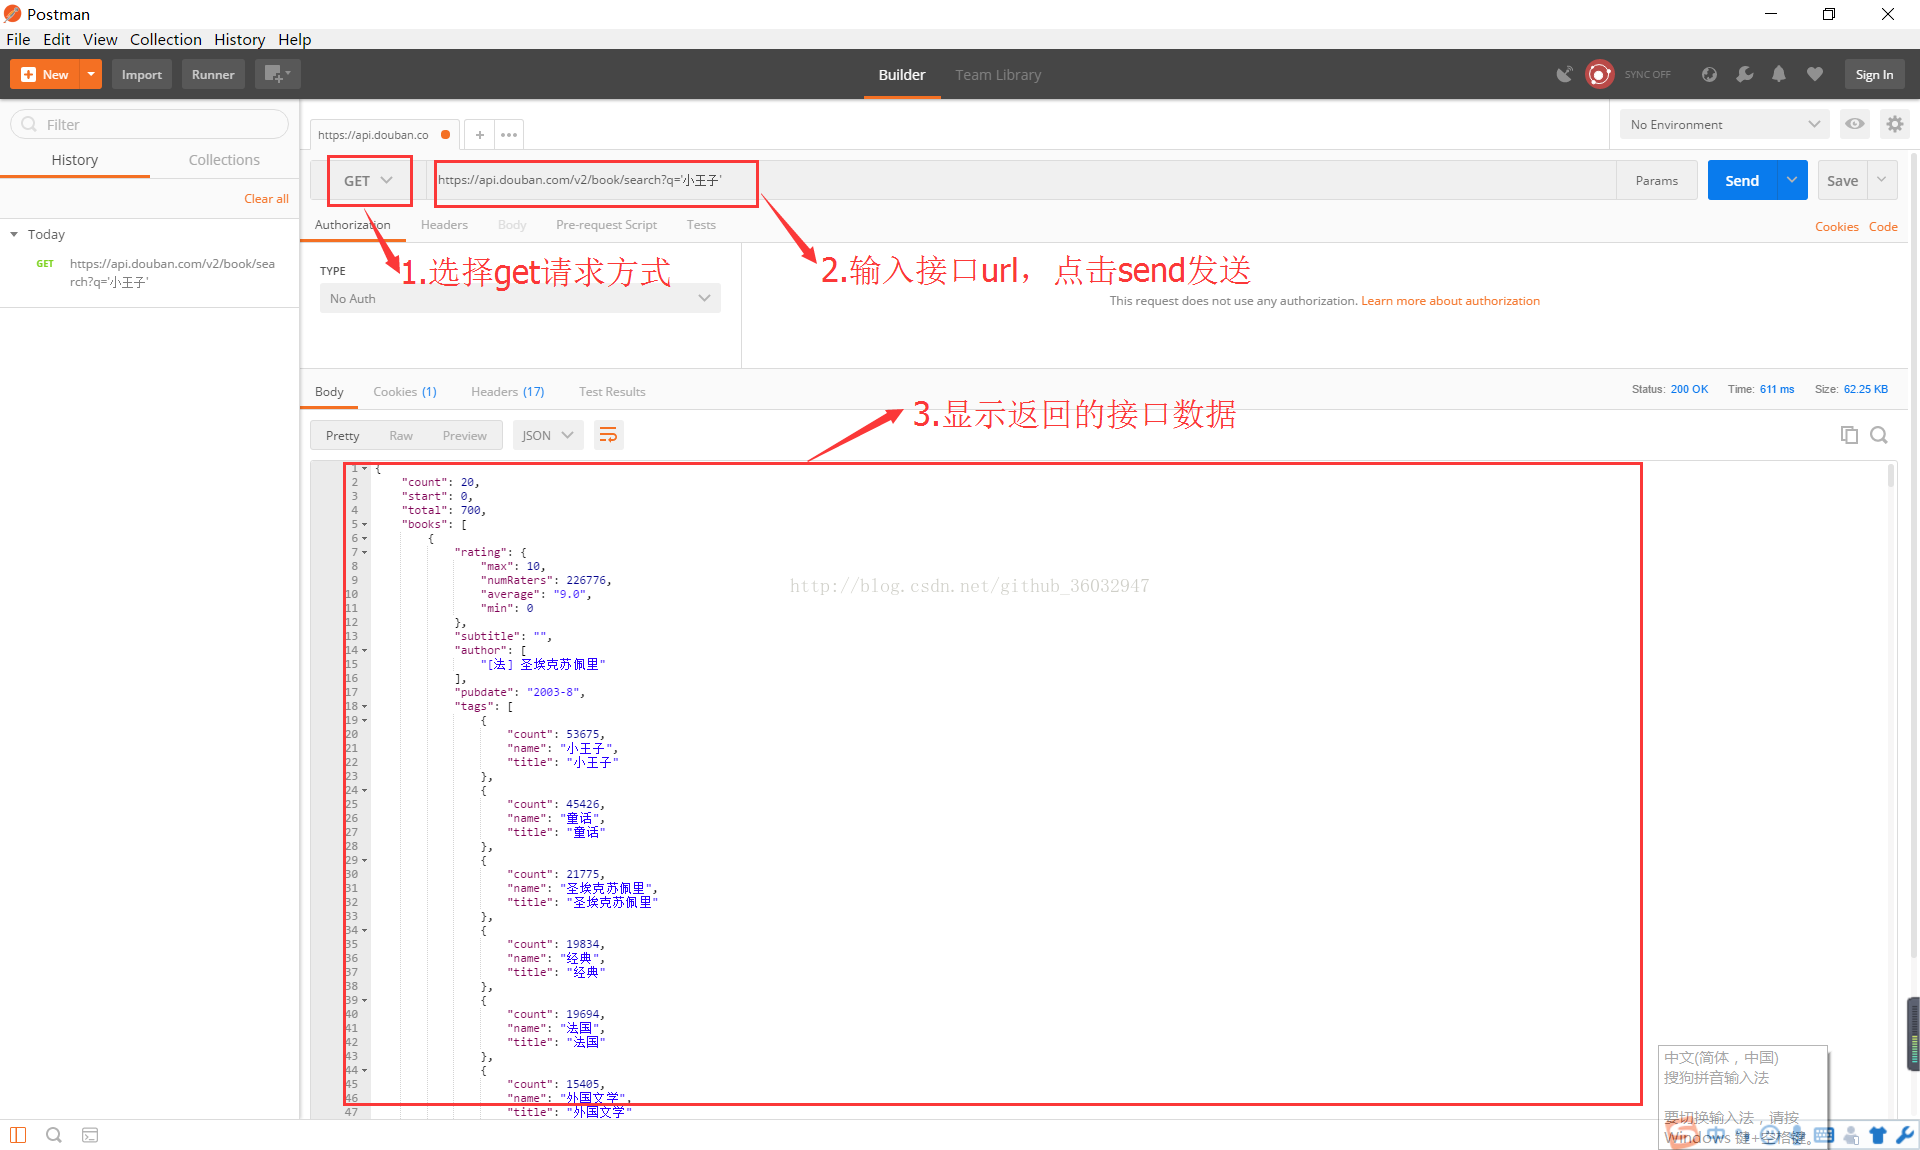Viewport: 1920px width, 1150px height.
Task: Collapse the "tags" array at line 18
Action: [365, 707]
